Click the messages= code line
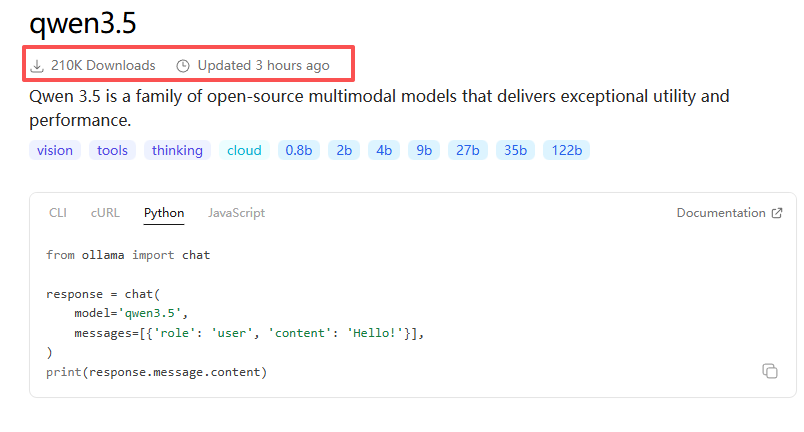The image size is (804, 432). (249, 333)
